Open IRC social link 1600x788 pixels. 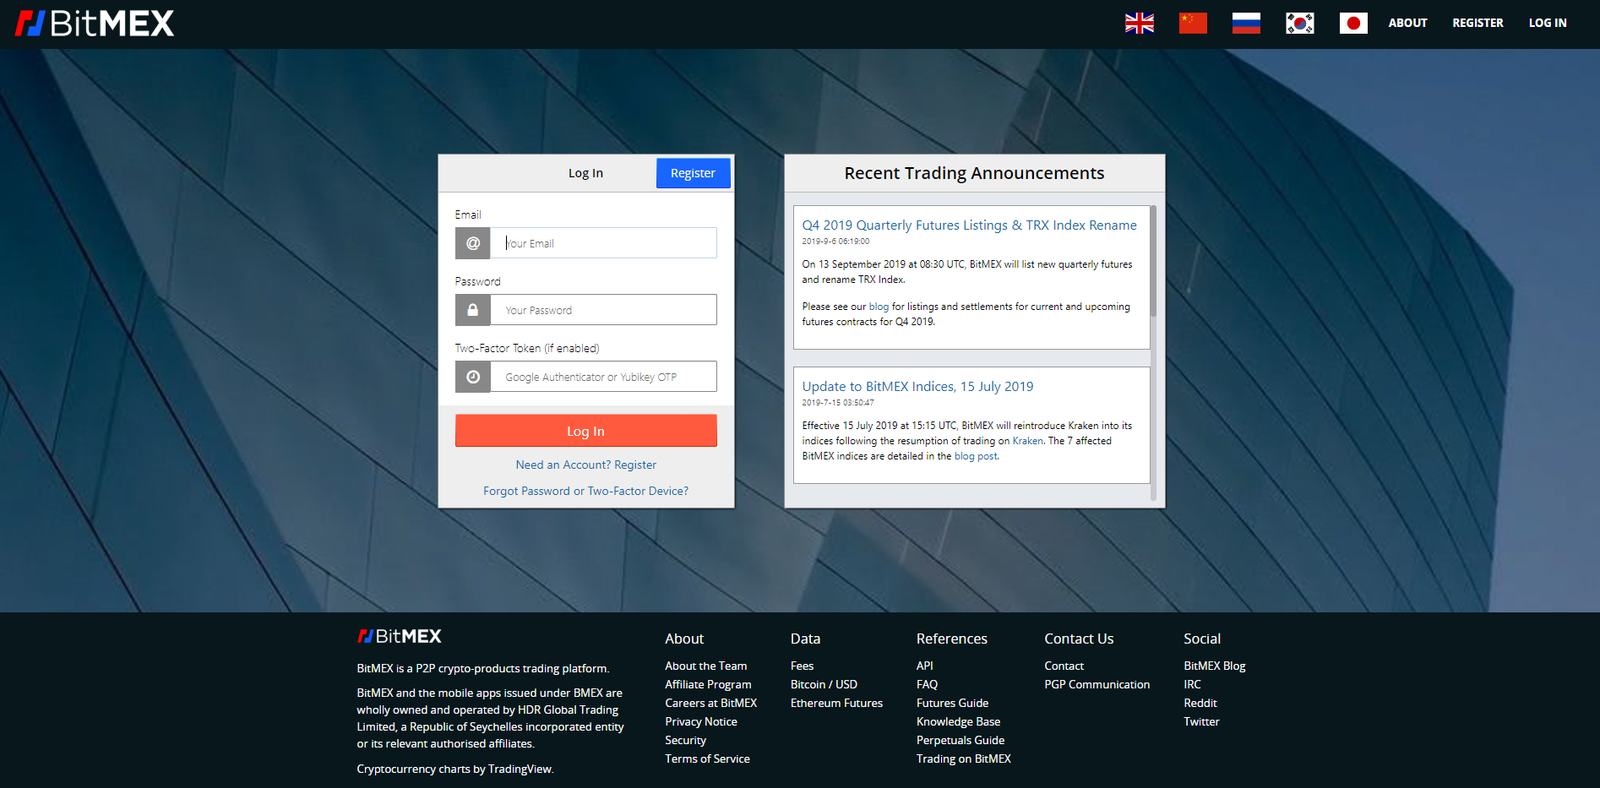[x=1192, y=685]
